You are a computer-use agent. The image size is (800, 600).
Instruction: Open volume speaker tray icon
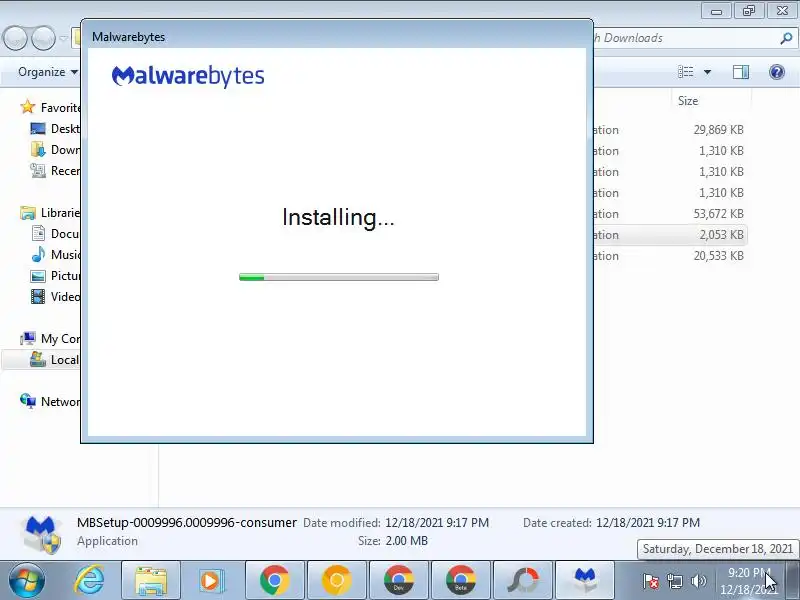[x=698, y=581]
